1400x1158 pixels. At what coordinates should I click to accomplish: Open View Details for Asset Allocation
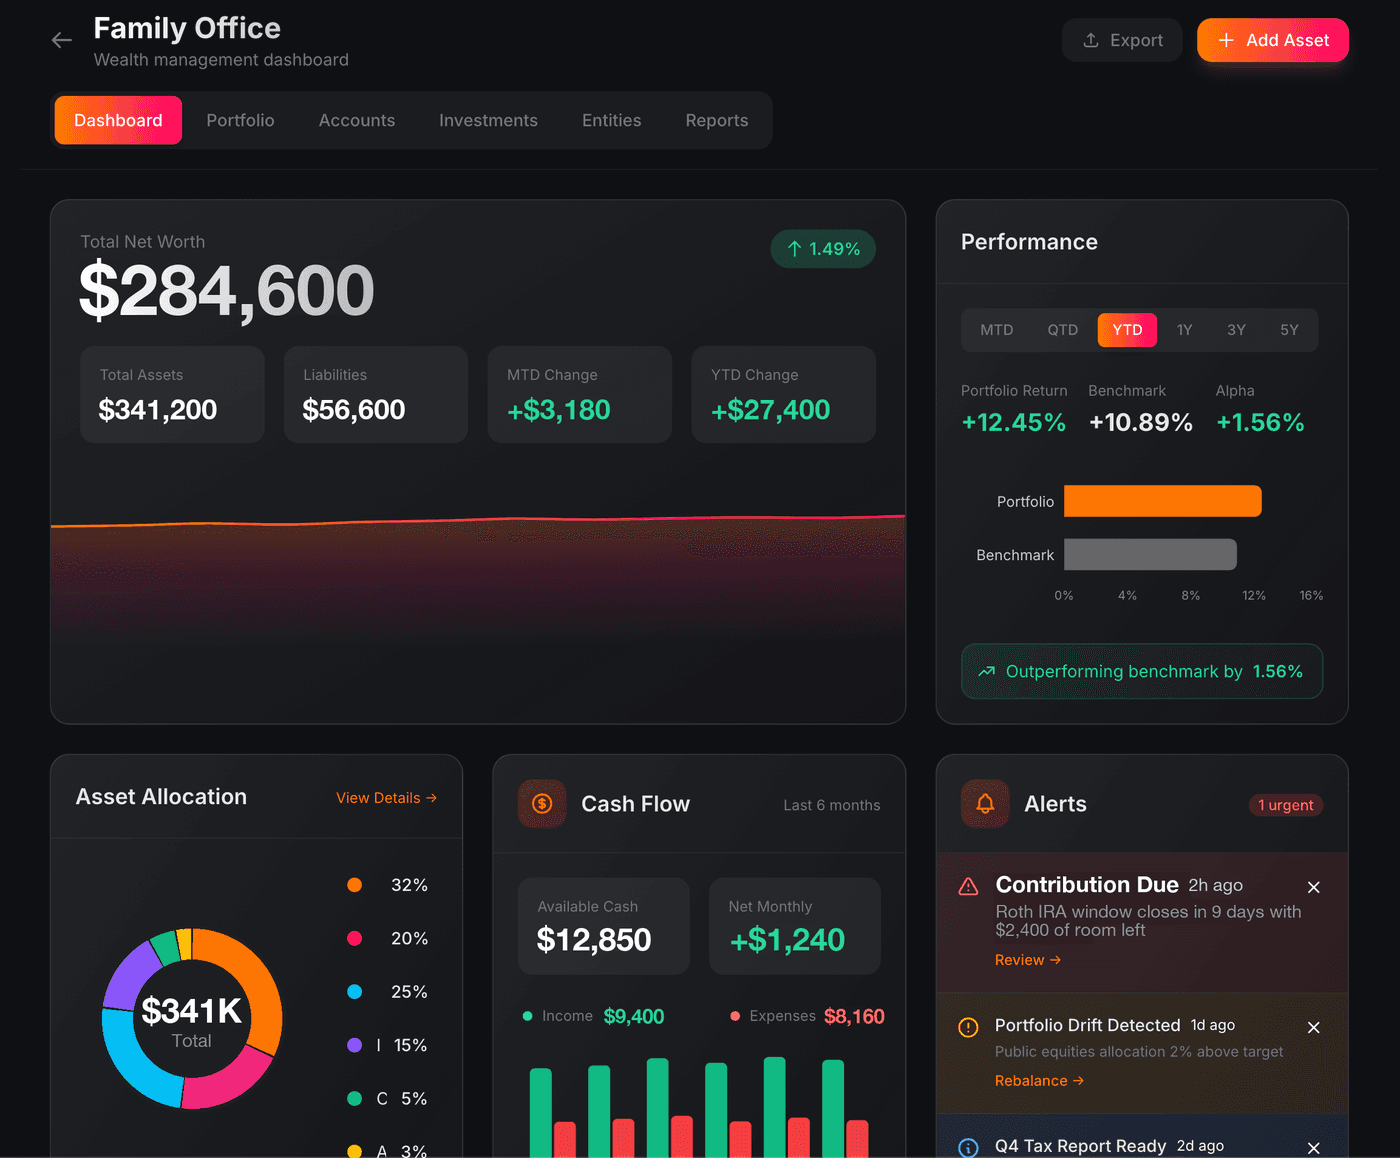(386, 798)
